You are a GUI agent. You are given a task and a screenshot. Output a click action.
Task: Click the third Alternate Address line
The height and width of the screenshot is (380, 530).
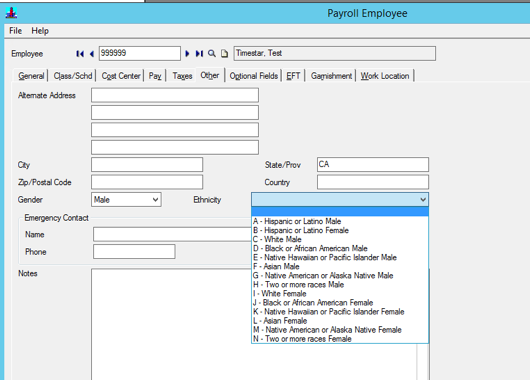[175, 130]
